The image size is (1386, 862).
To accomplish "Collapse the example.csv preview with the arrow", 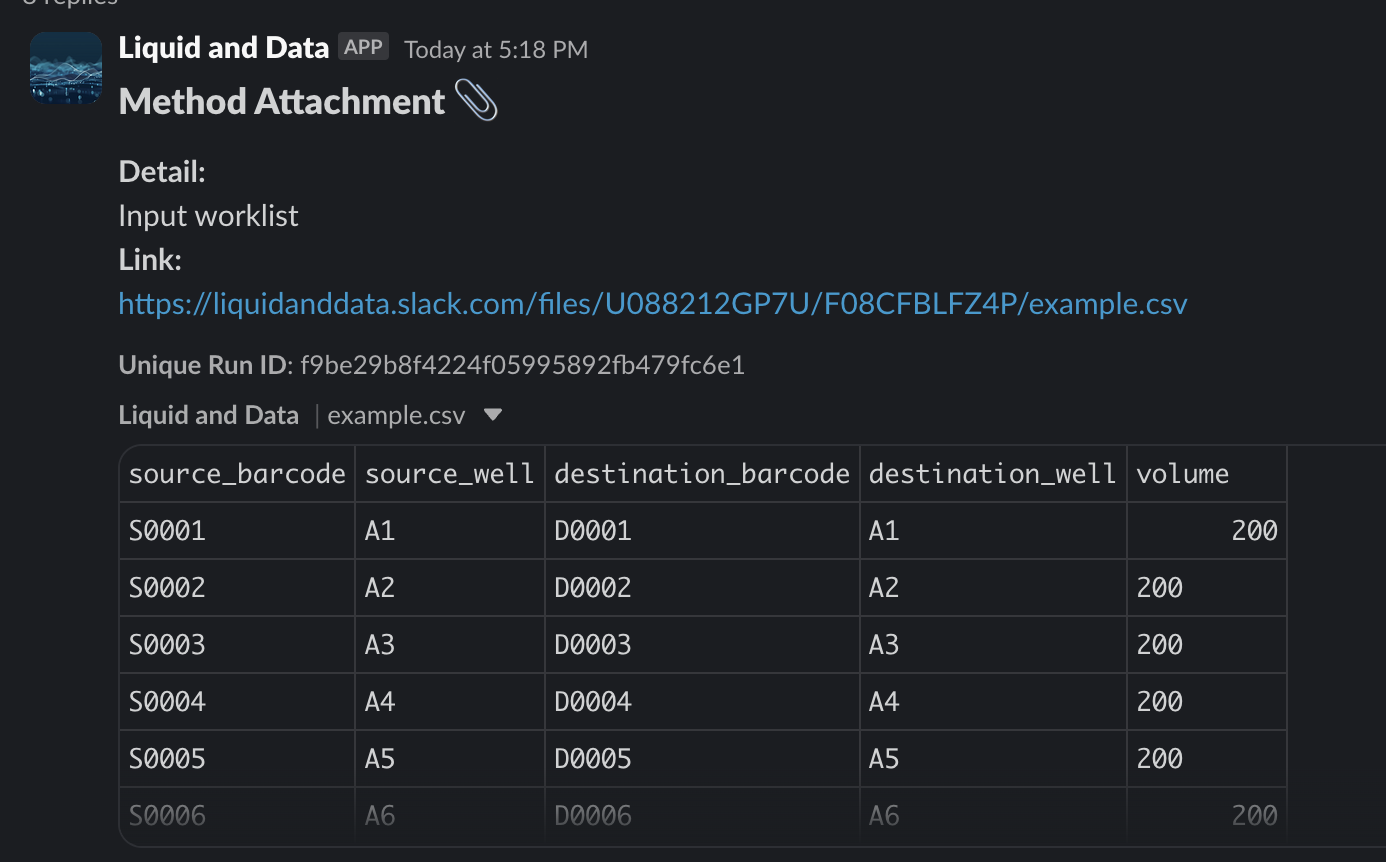I will tap(493, 415).
